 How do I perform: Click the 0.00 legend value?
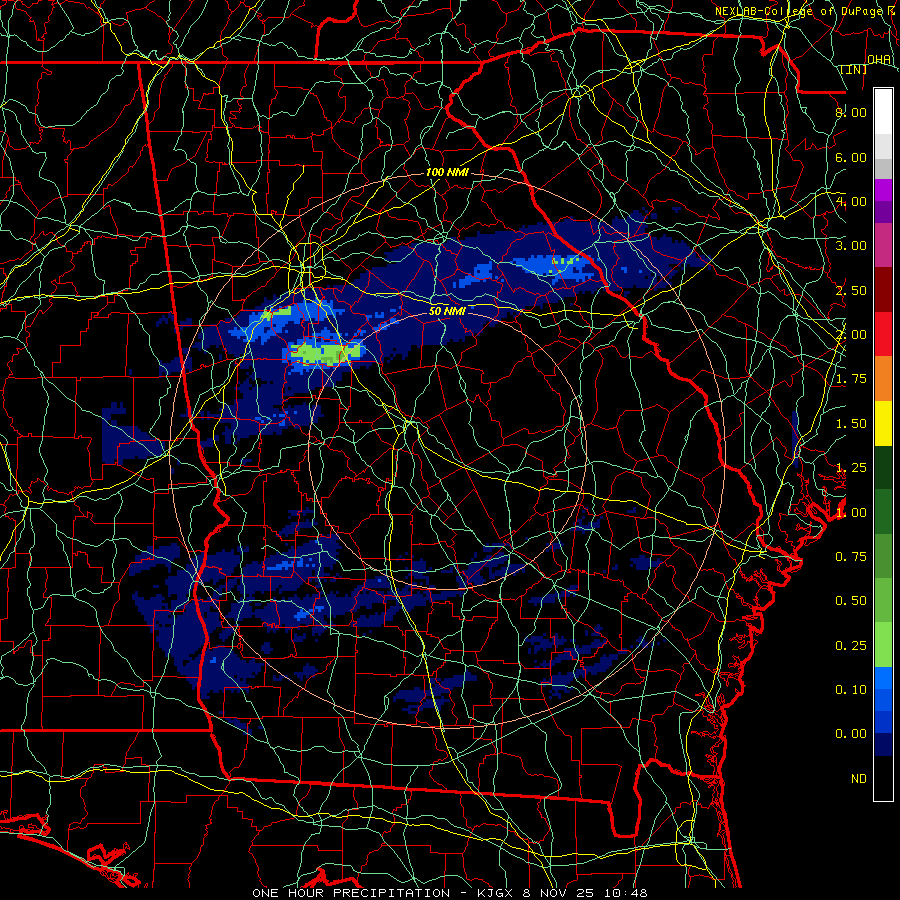[851, 734]
